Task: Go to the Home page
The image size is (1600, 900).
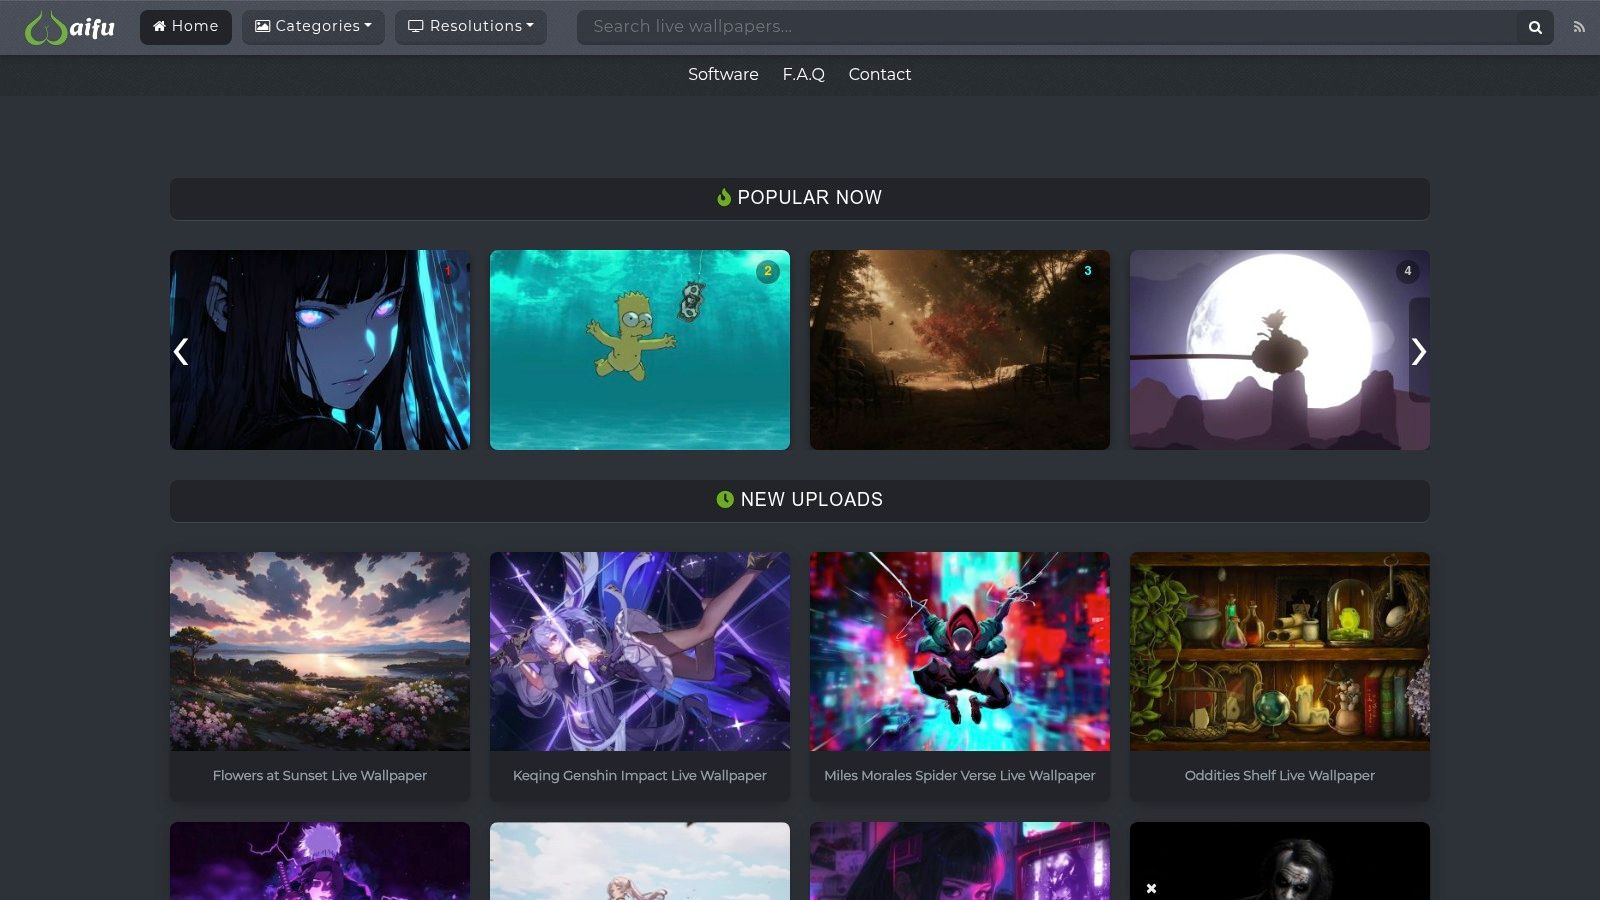Action: point(186,27)
